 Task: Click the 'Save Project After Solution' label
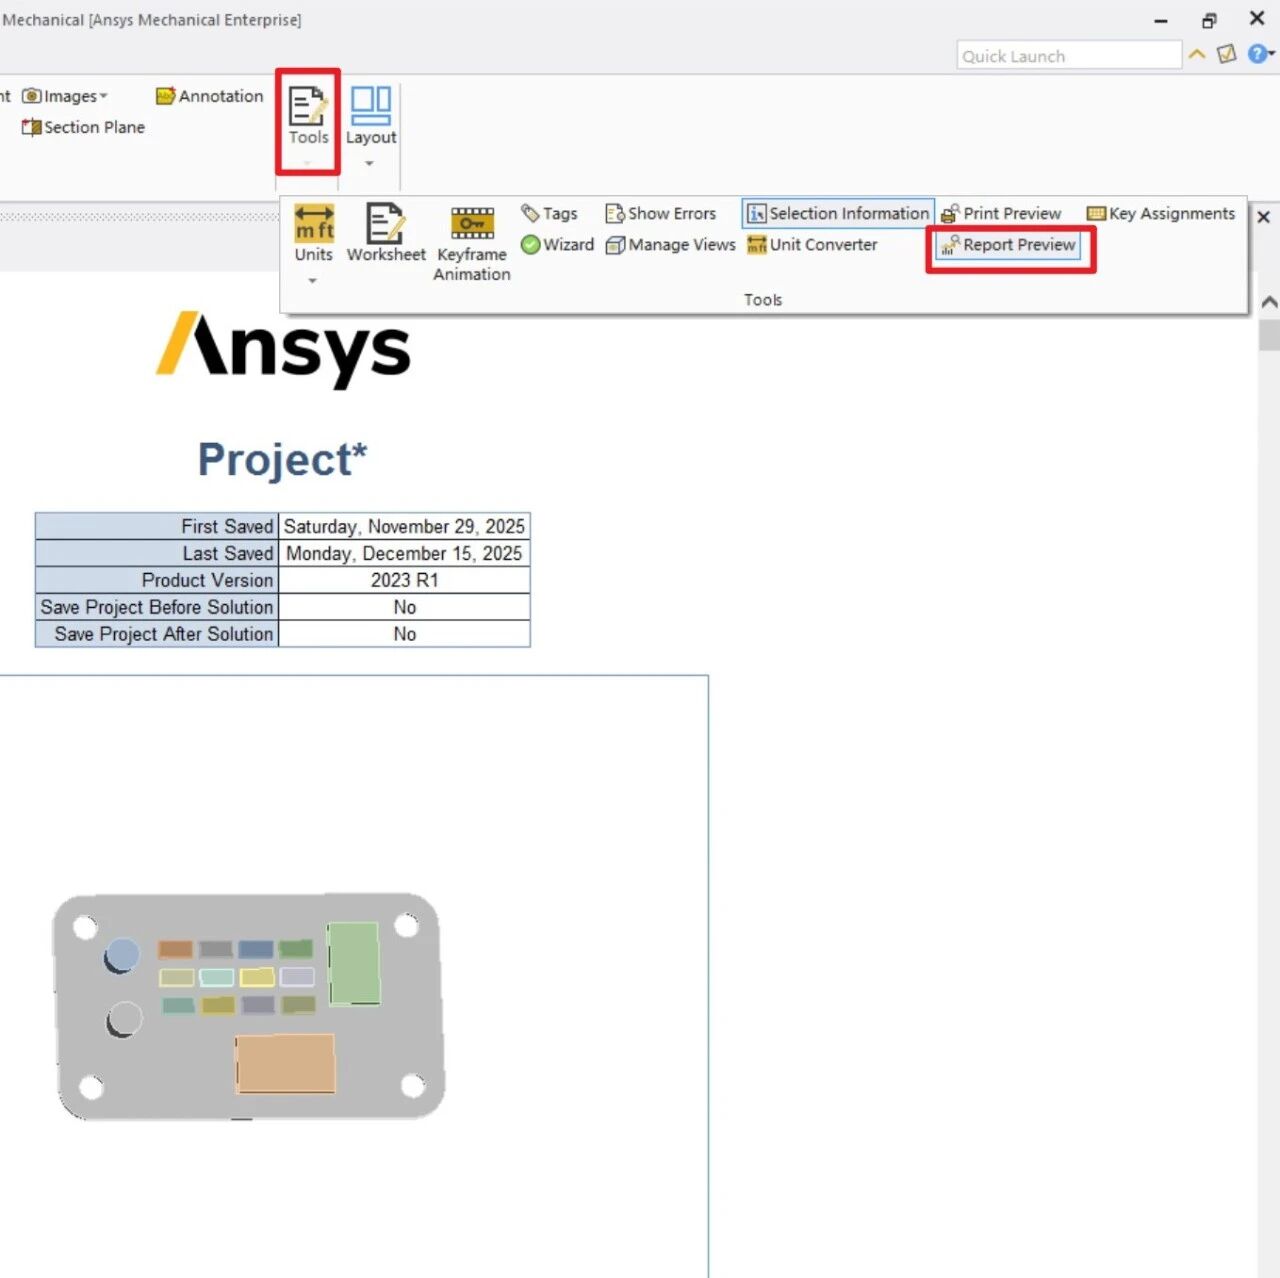coord(157,634)
